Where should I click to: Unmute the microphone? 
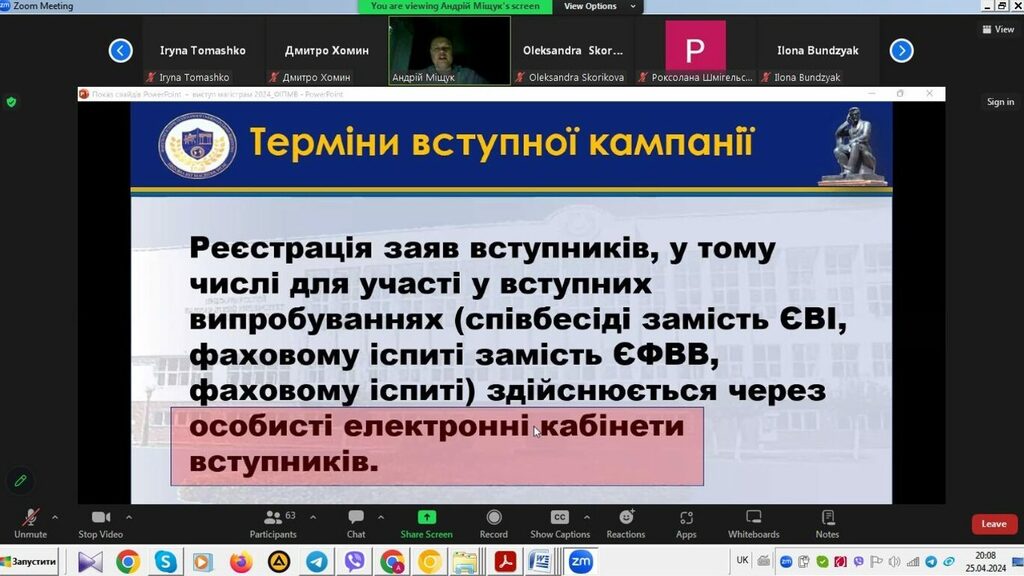point(30,522)
